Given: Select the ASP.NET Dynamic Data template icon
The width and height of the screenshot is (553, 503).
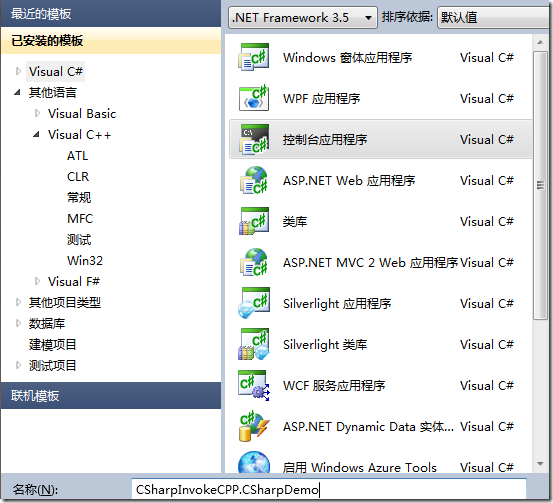Looking at the screenshot, I should point(254,426).
